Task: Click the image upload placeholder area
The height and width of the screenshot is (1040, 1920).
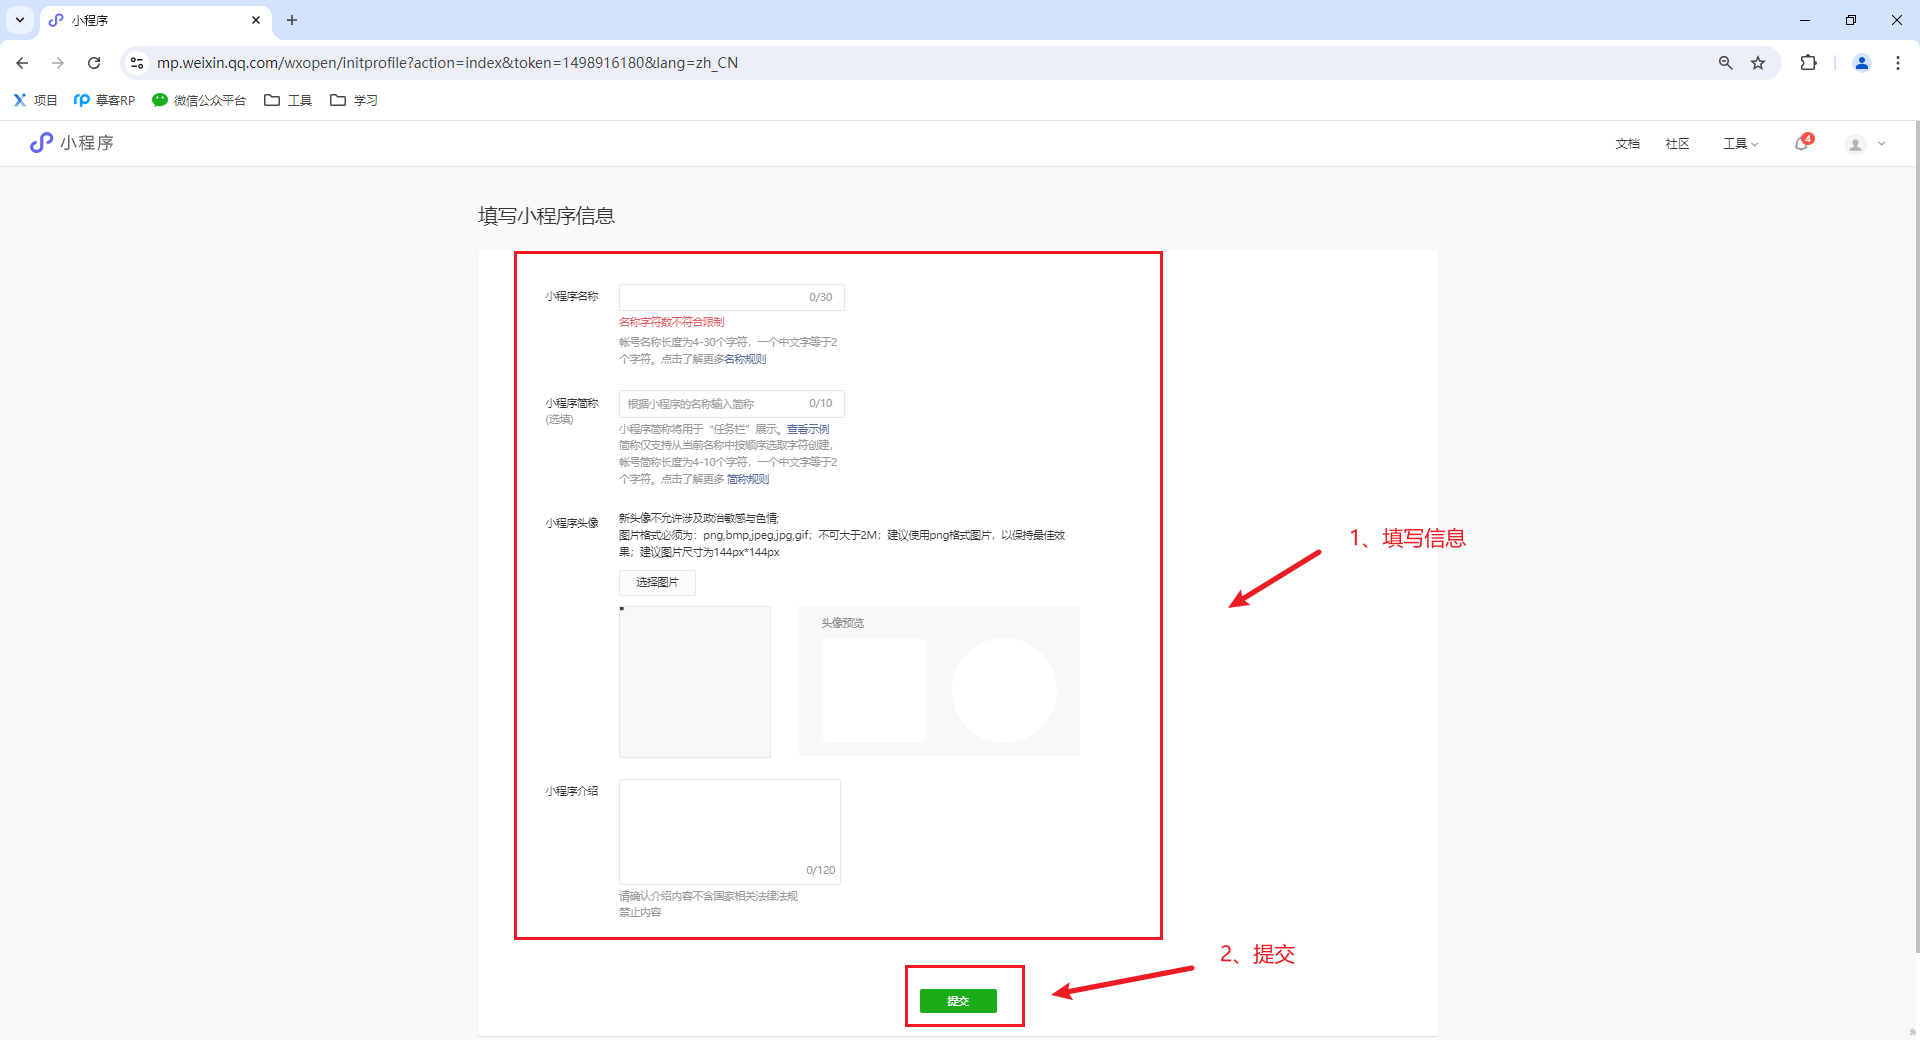Action: point(695,682)
